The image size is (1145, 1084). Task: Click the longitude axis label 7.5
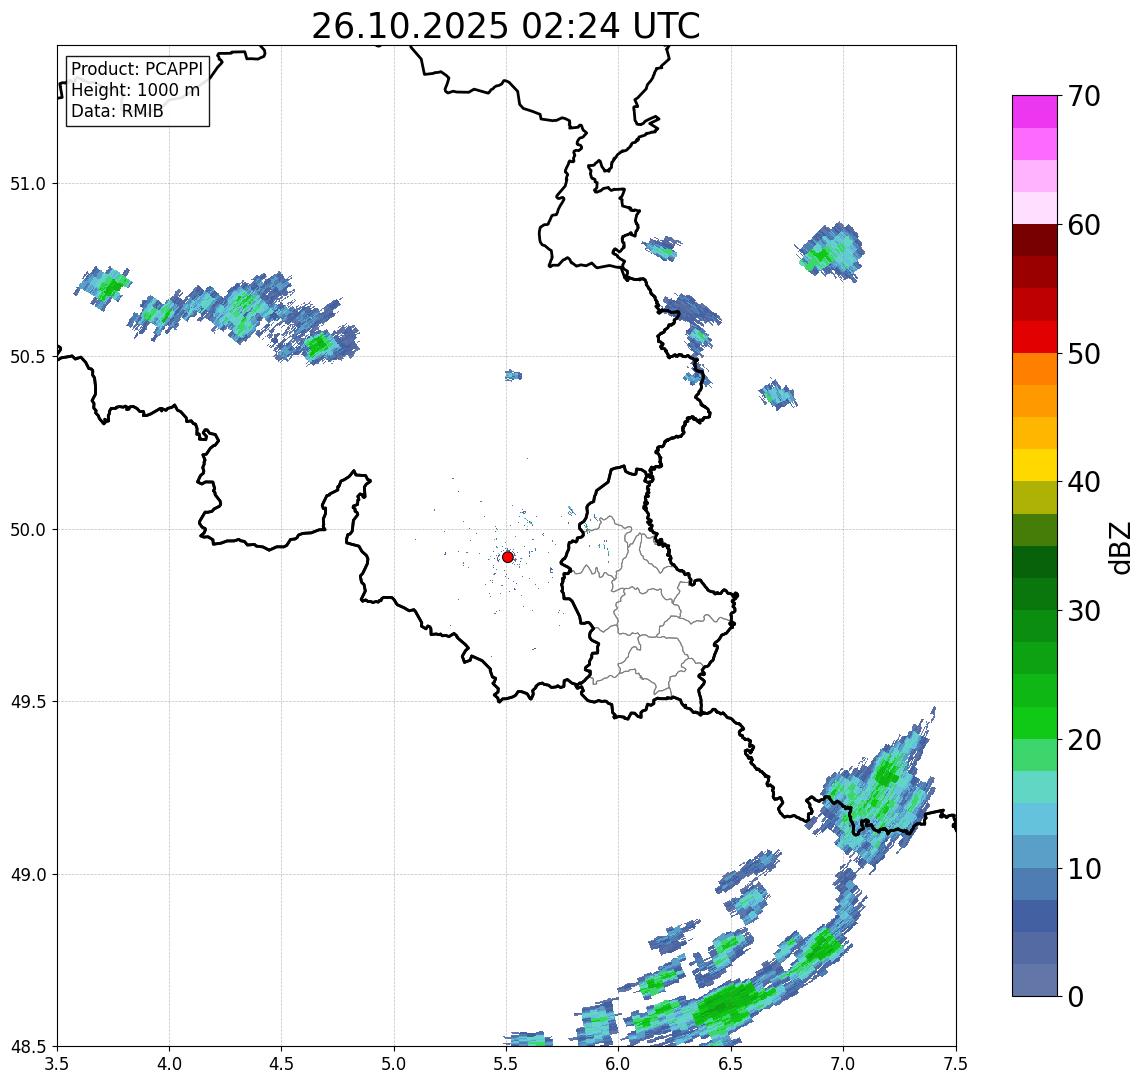pos(956,1064)
